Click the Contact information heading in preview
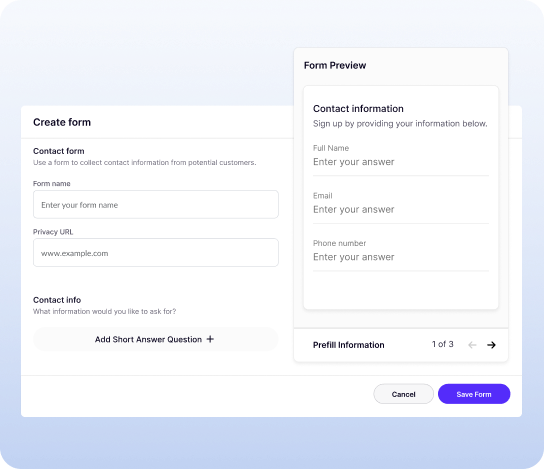This screenshot has height=469, width=544. [358, 109]
